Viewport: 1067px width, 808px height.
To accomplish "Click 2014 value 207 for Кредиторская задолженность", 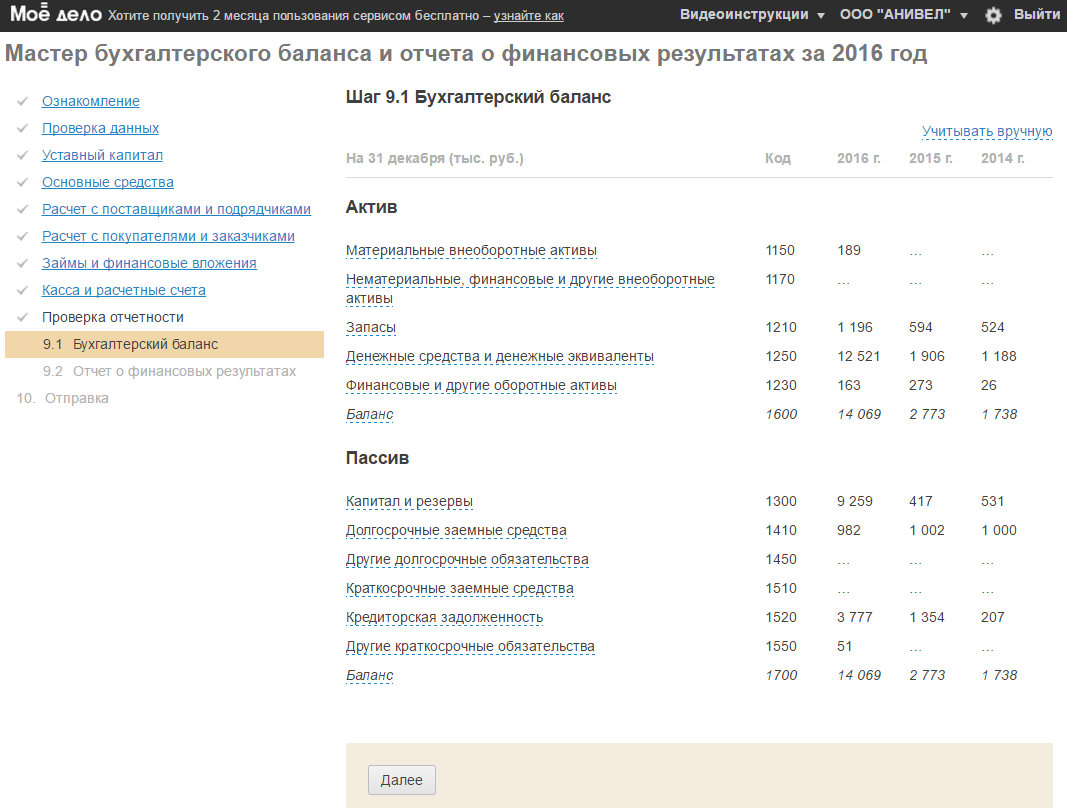I will click(993, 617).
